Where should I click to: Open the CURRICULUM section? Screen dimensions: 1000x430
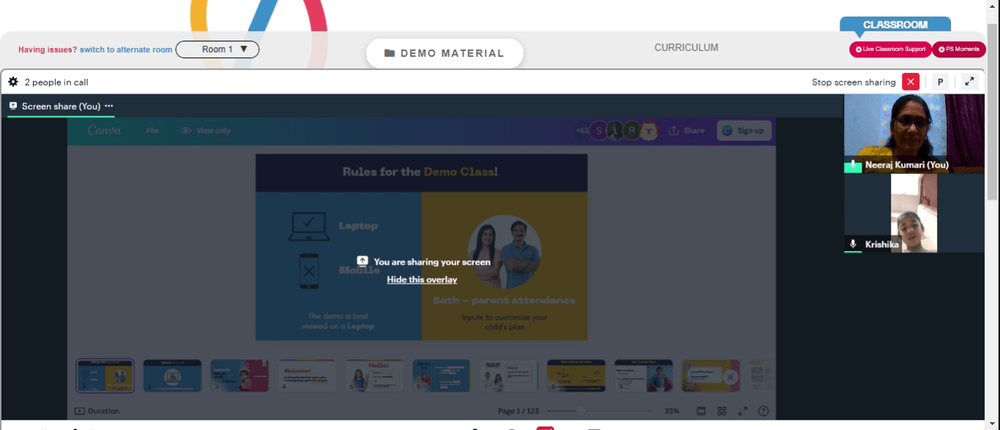coord(686,48)
